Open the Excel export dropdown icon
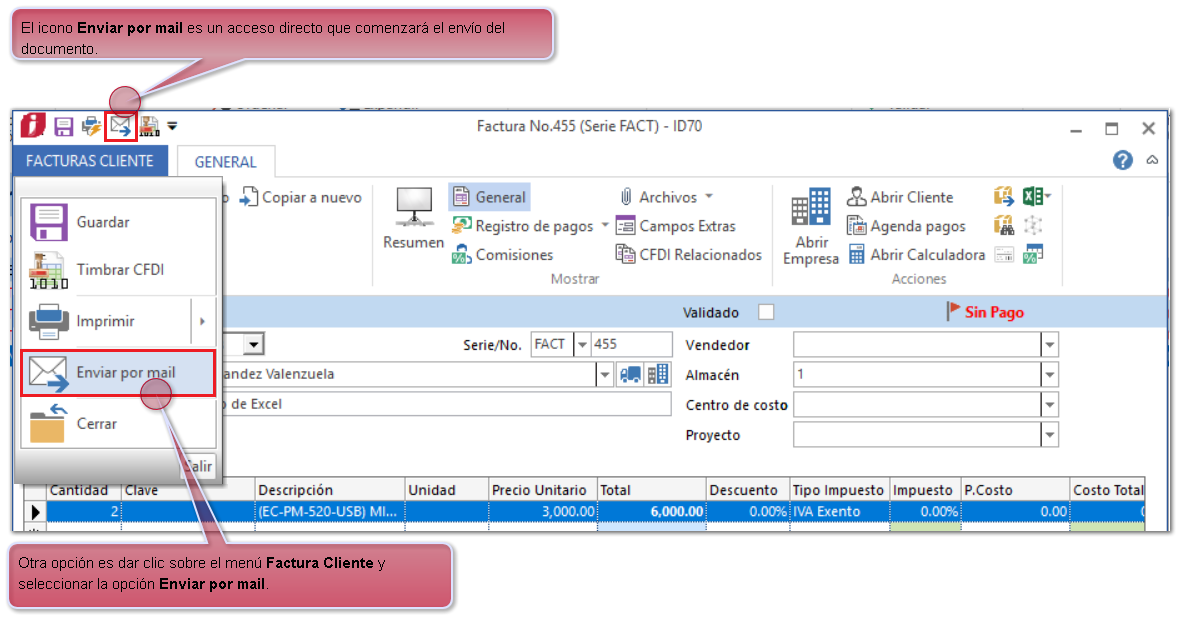Screen dimensions: 1179x620 click(x=1037, y=197)
